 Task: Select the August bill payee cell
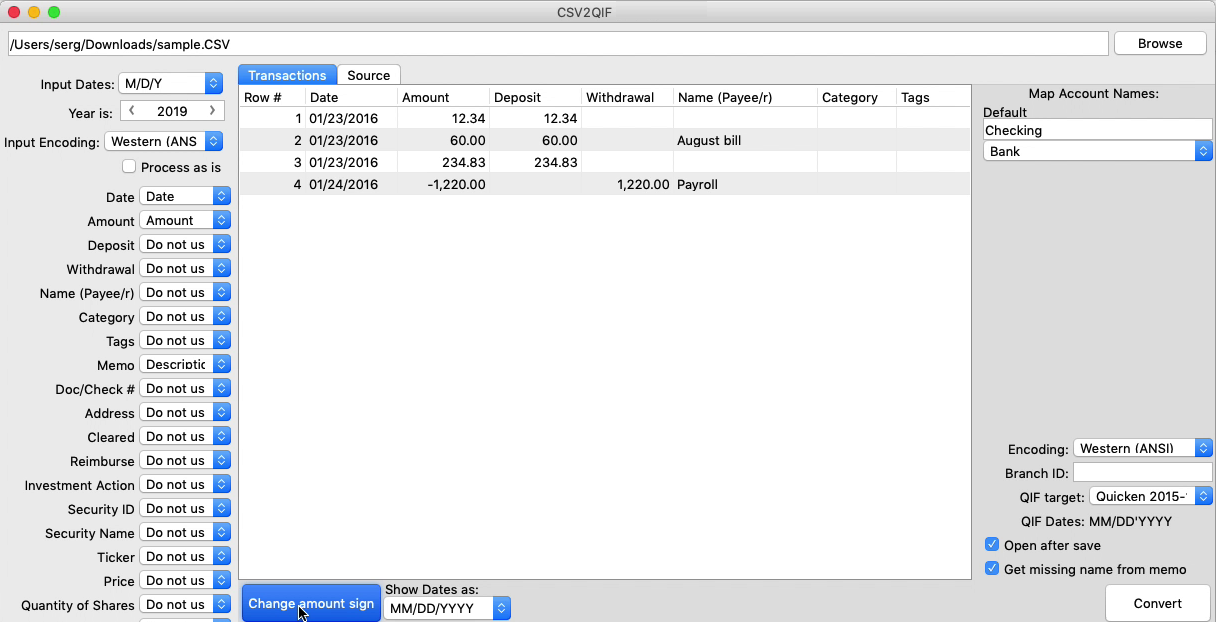(x=745, y=141)
